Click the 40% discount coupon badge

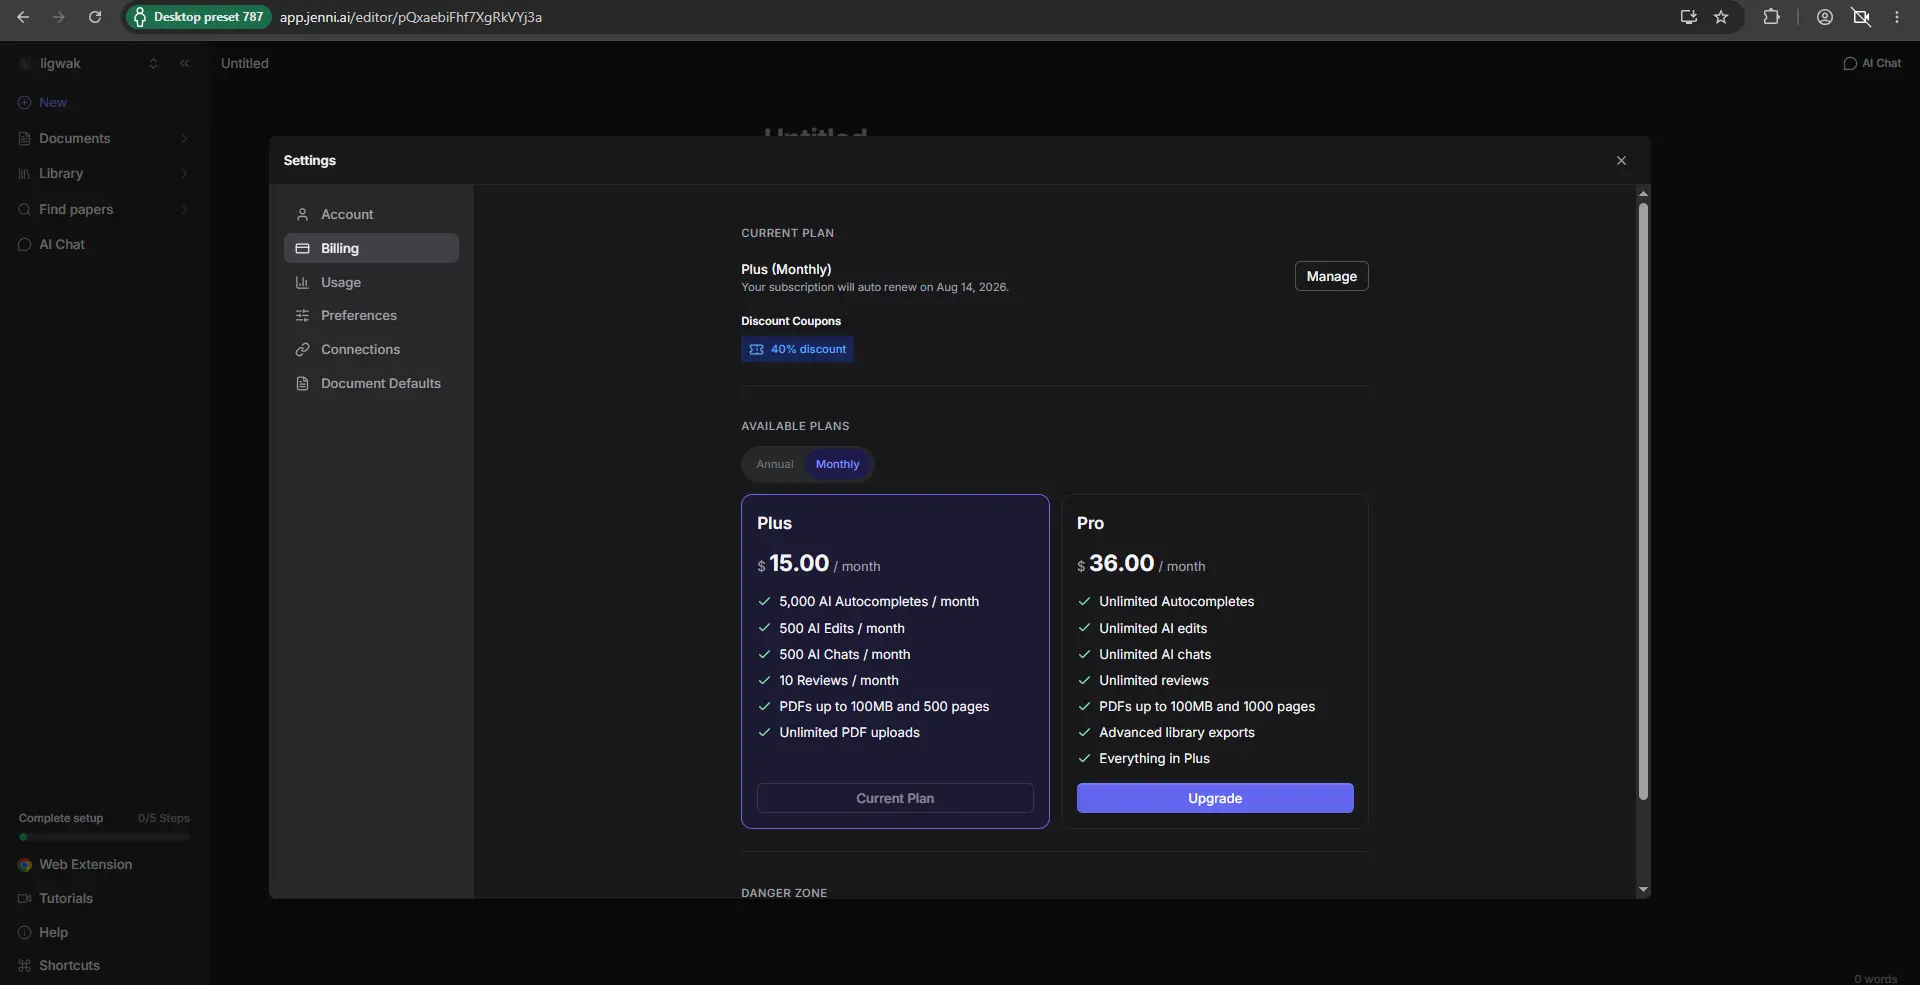tap(797, 349)
